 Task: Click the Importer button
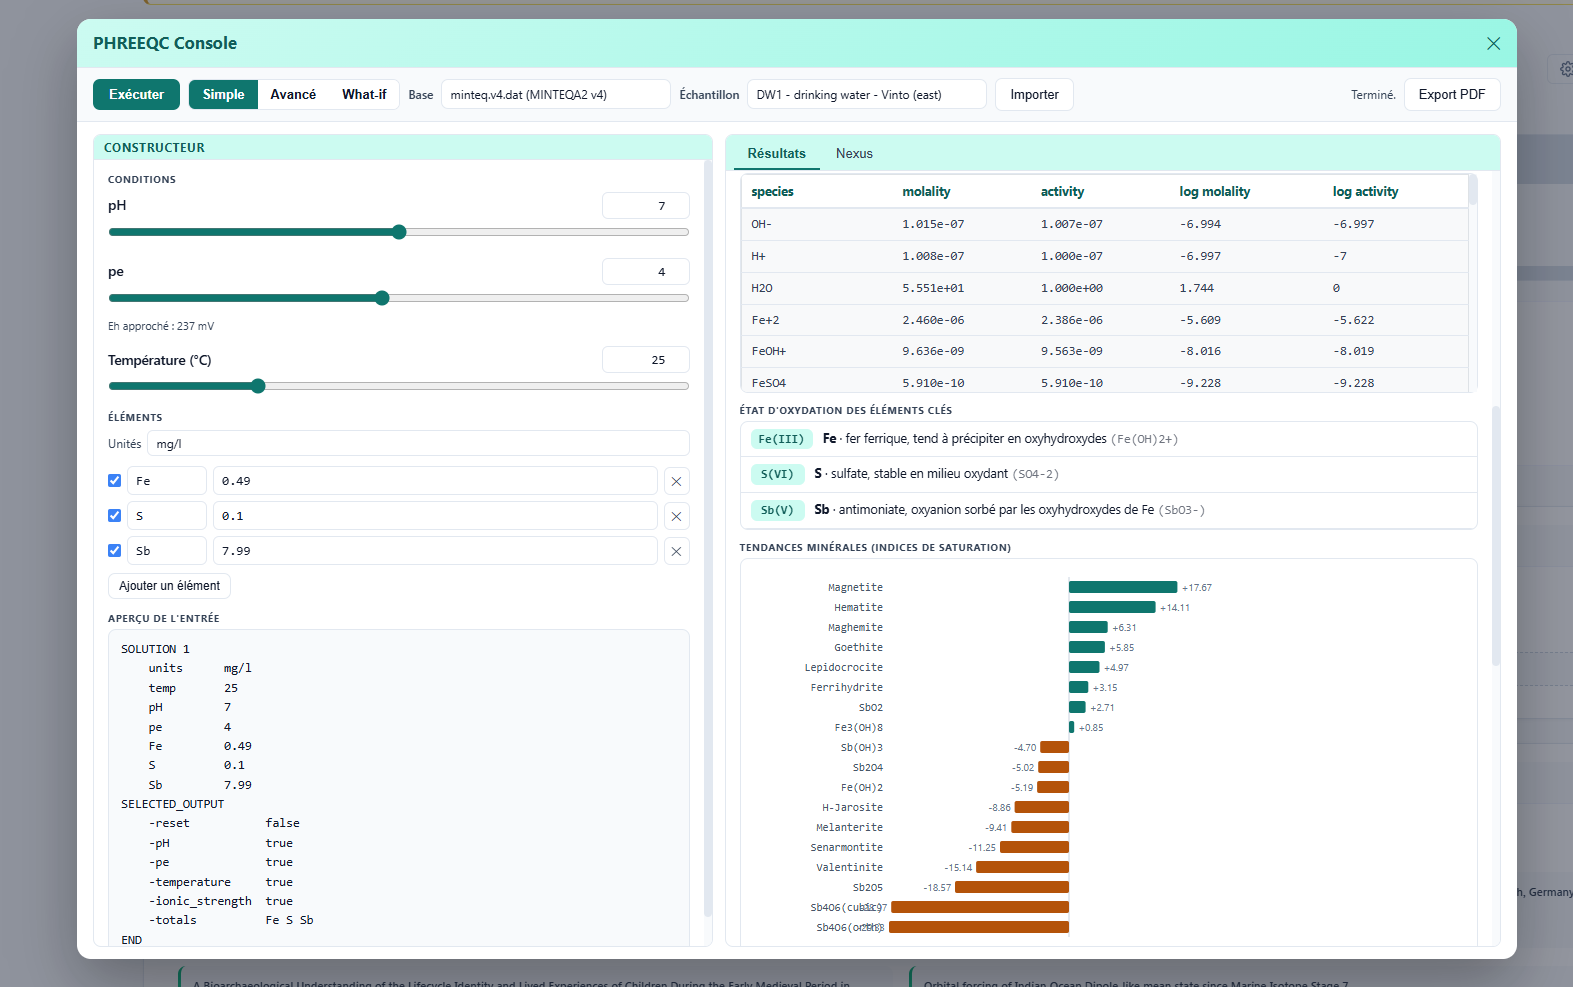pos(1034,94)
